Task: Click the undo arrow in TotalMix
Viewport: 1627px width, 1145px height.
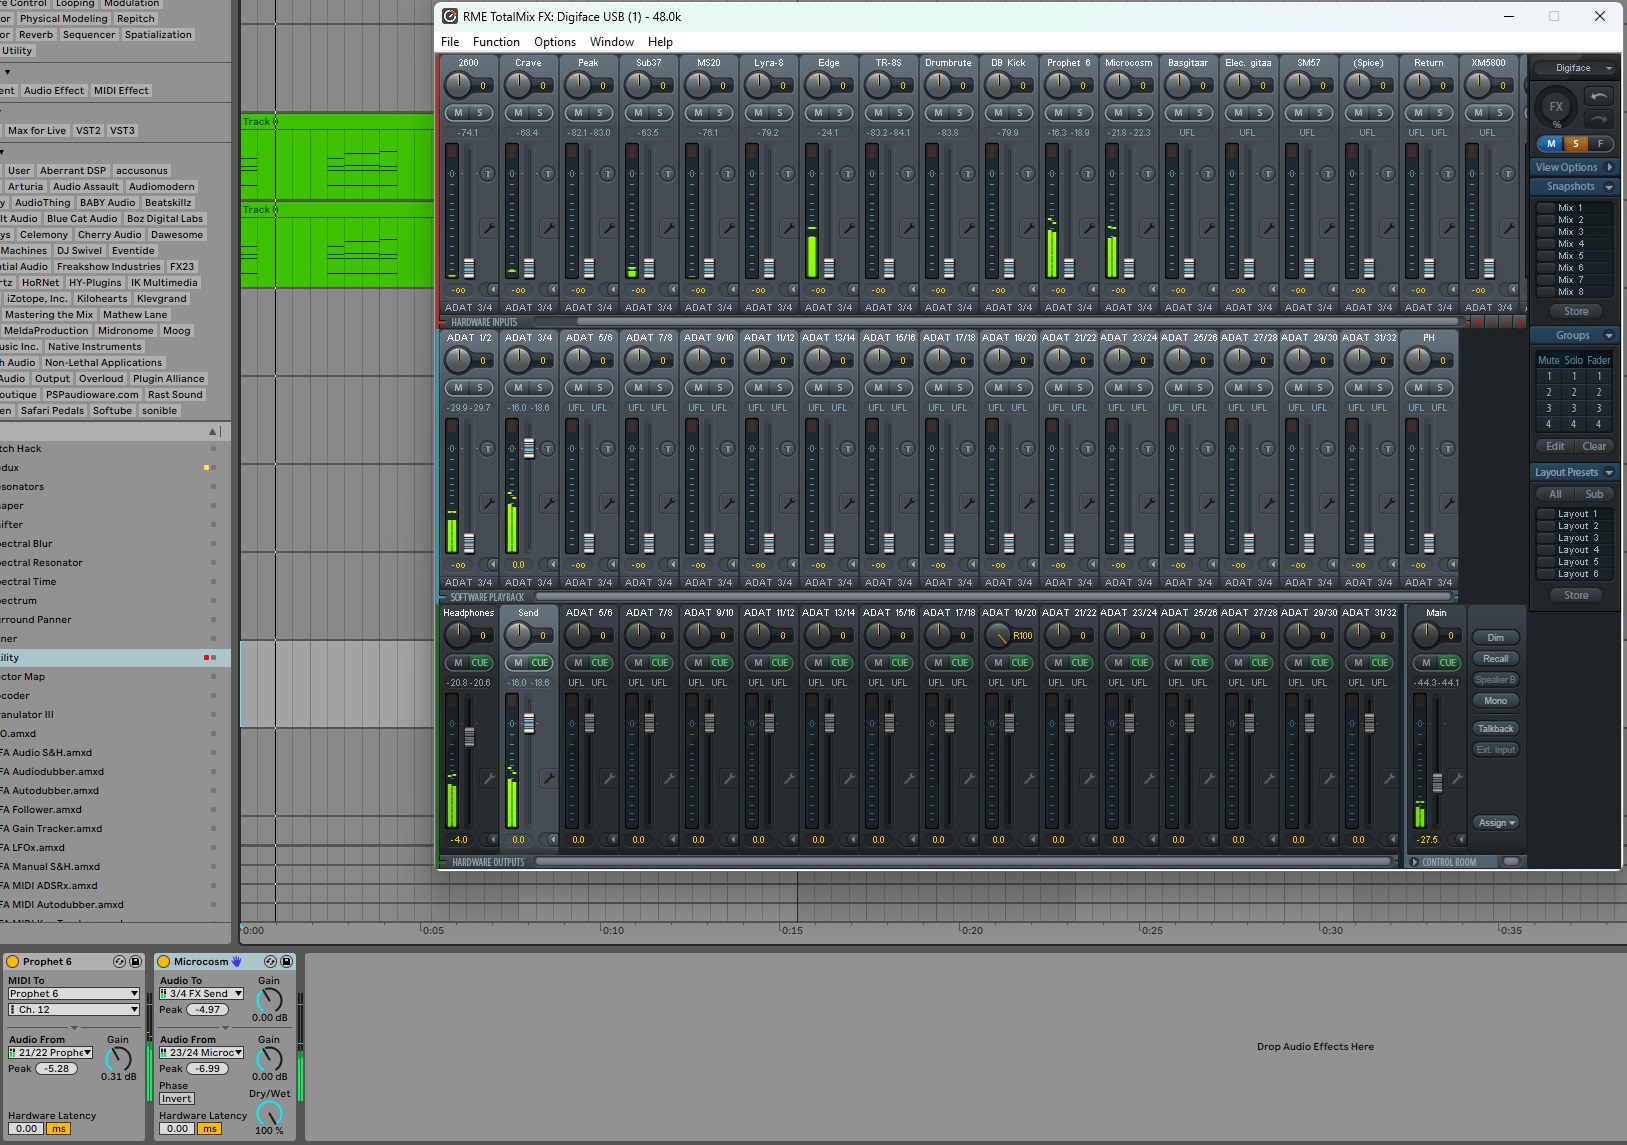Action: coord(1599,97)
